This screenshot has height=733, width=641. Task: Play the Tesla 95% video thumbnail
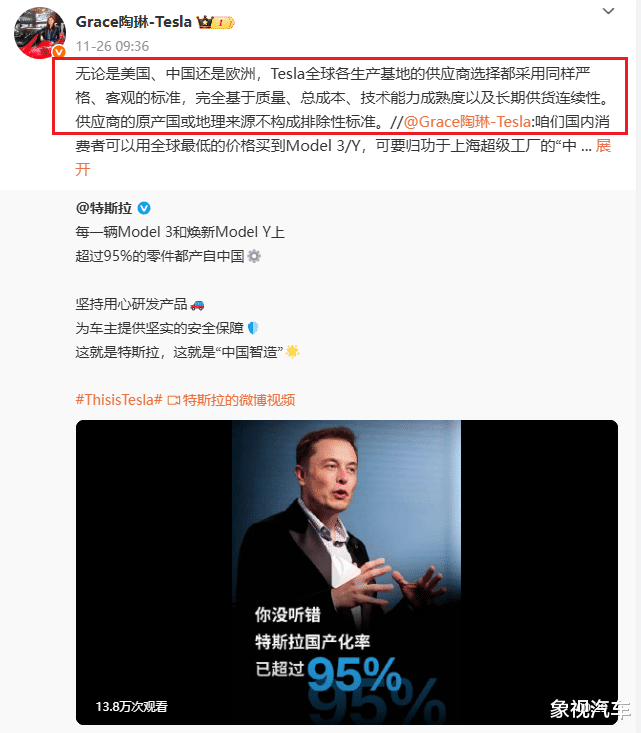pos(346,572)
